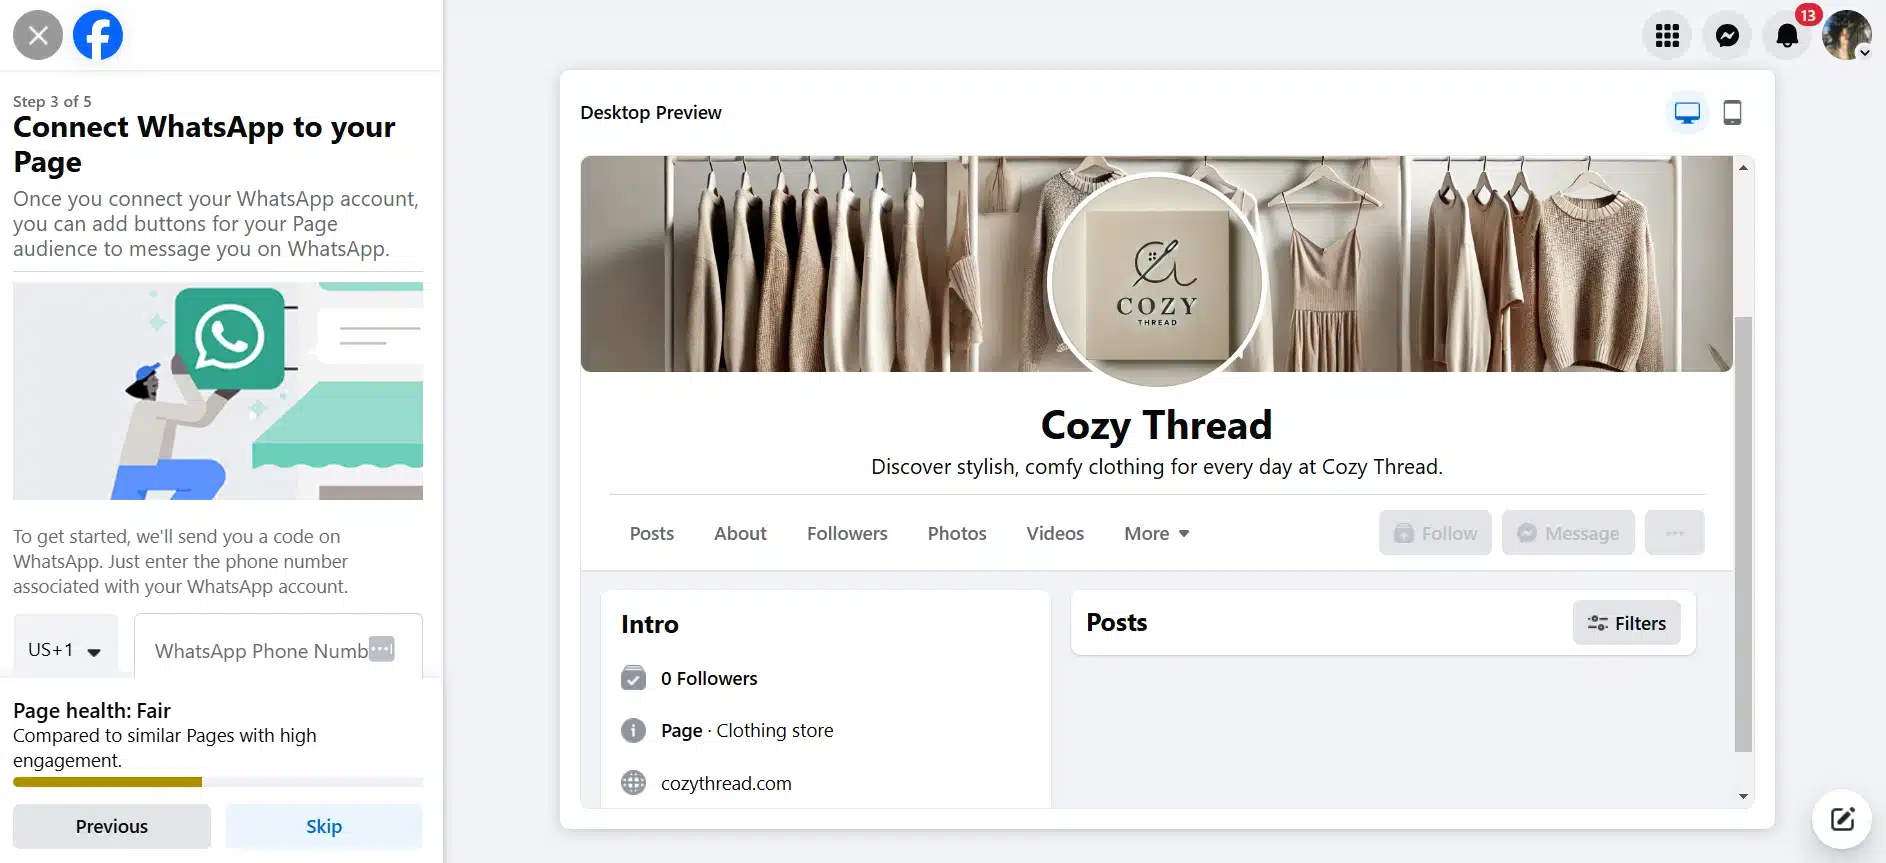Open the apps grid menu

(1667, 36)
